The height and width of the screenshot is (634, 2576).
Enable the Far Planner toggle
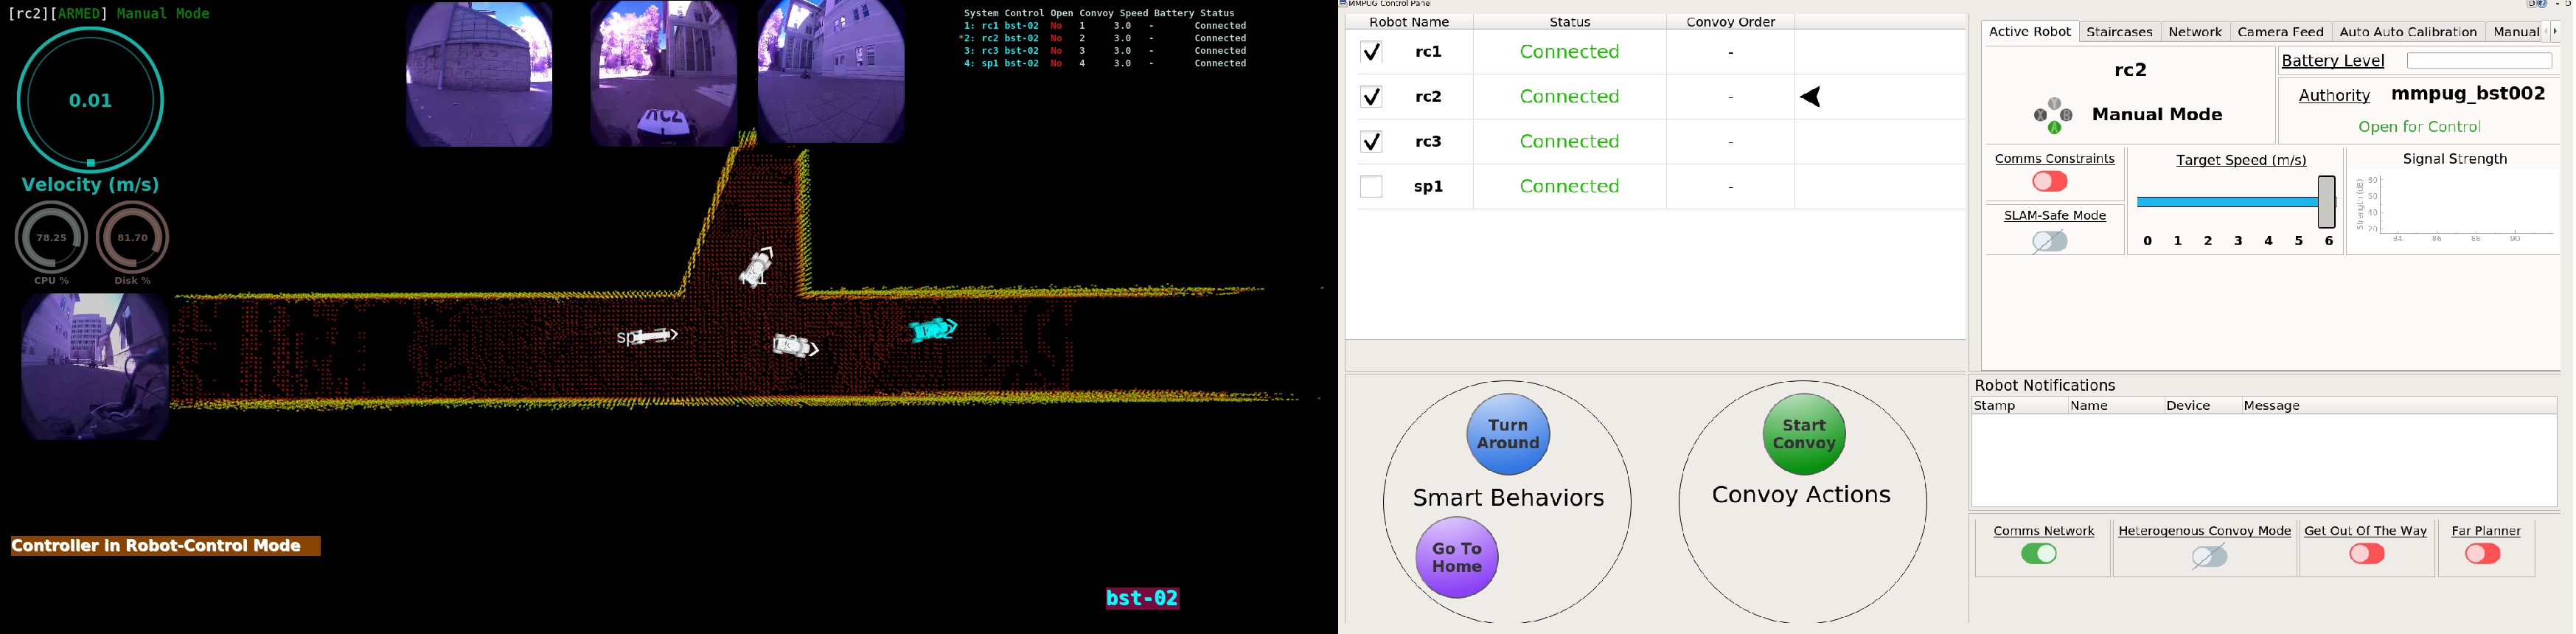coord(2483,554)
